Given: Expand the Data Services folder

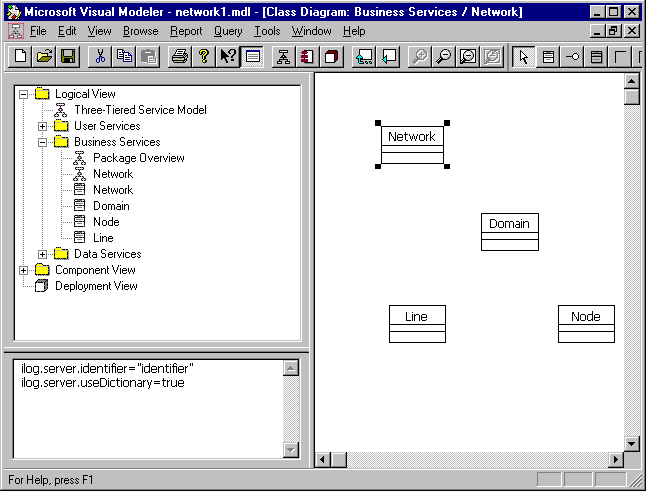Looking at the screenshot, I should [42, 254].
